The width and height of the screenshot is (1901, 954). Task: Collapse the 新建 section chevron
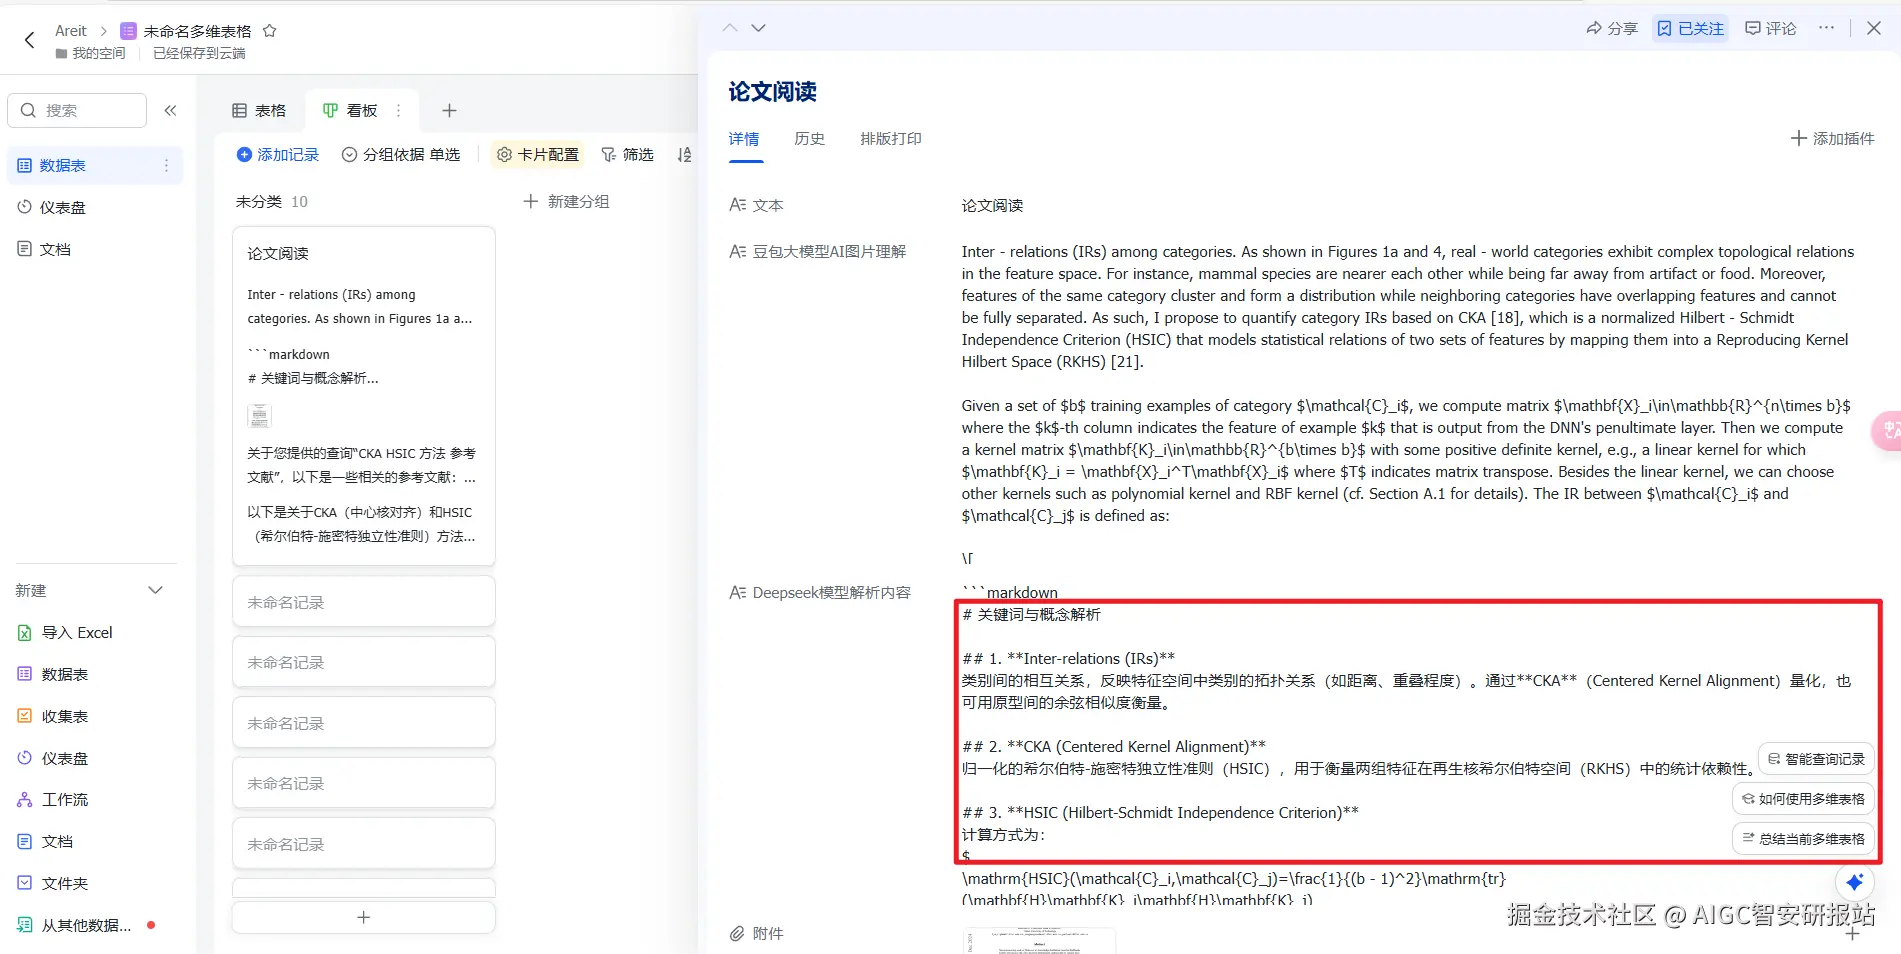[x=155, y=590]
